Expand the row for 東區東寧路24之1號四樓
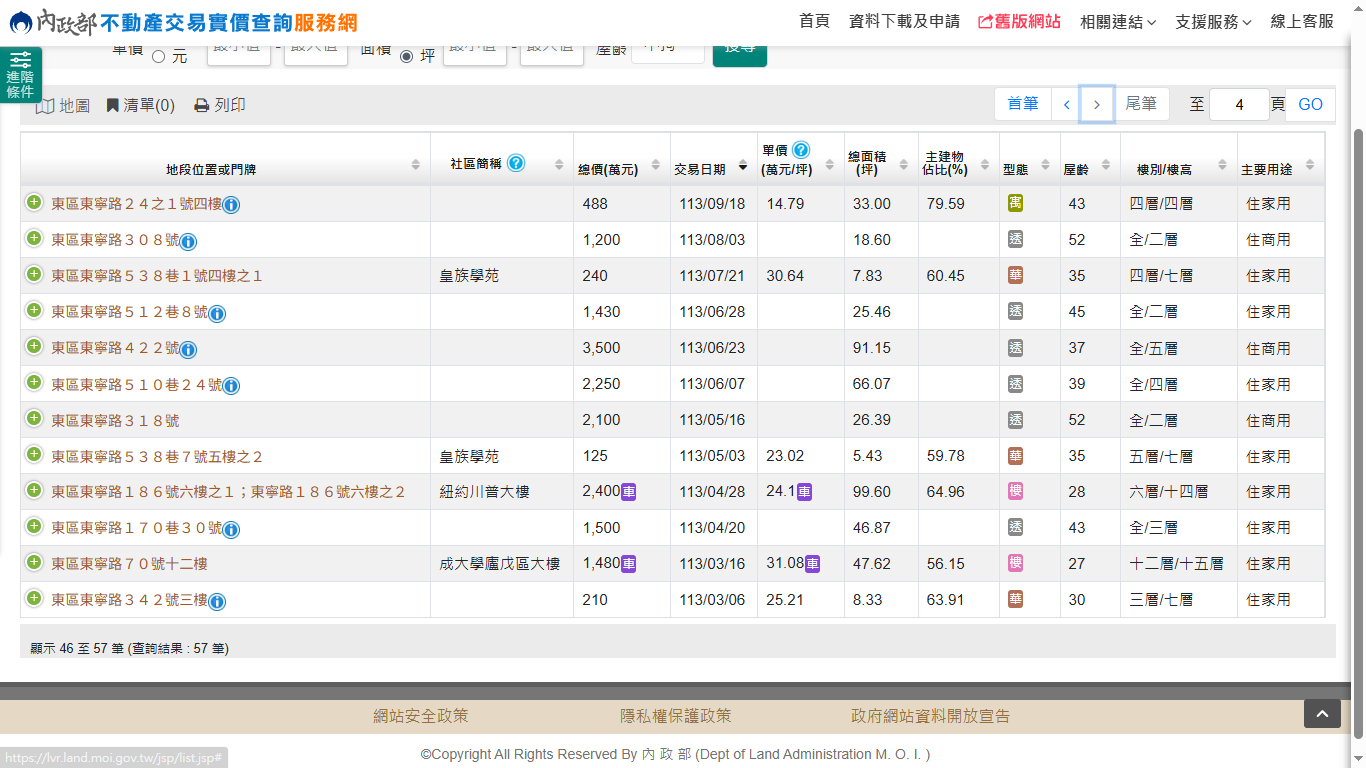Image resolution: width=1366 pixels, height=768 pixels. tap(34, 203)
